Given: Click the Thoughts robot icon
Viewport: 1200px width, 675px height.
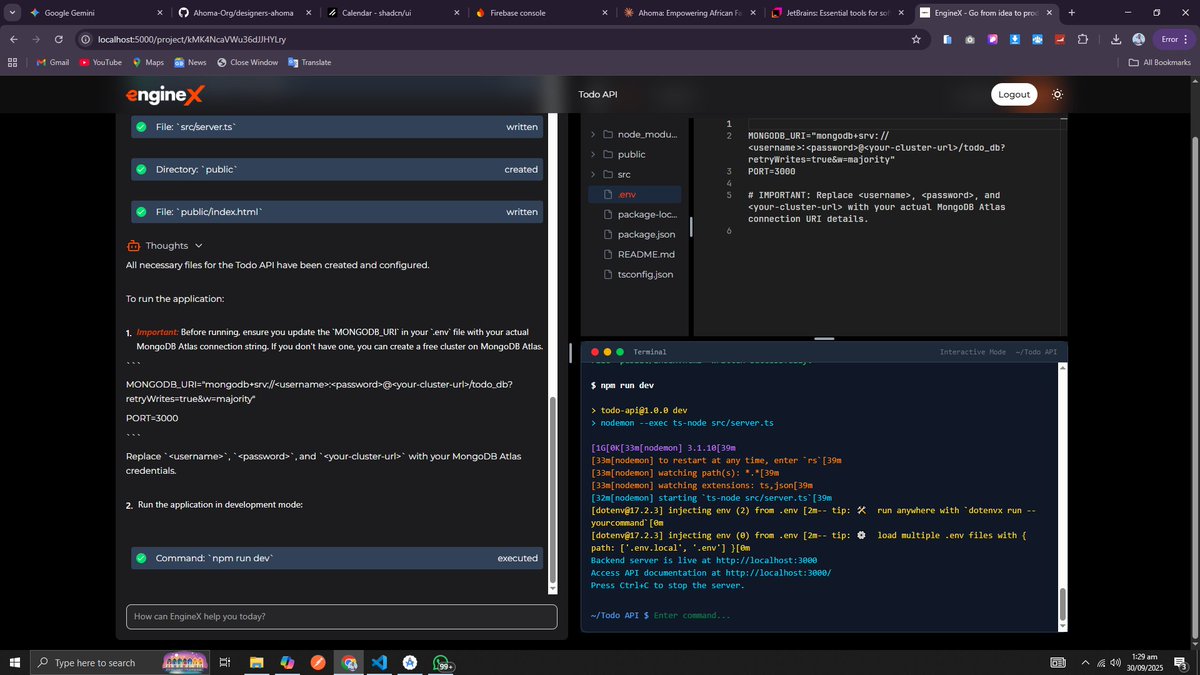Looking at the screenshot, I should tap(133, 245).
